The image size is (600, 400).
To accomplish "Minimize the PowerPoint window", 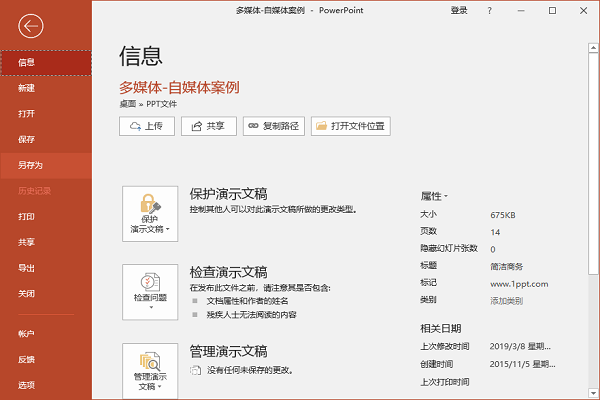I will point(521,11).
